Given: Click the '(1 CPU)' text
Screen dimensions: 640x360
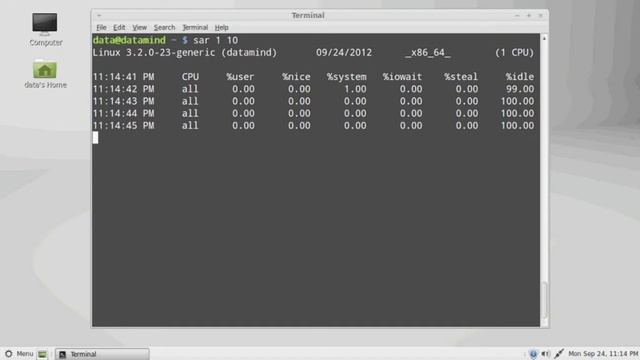Looking at the screenshot, I should point(514,53).
